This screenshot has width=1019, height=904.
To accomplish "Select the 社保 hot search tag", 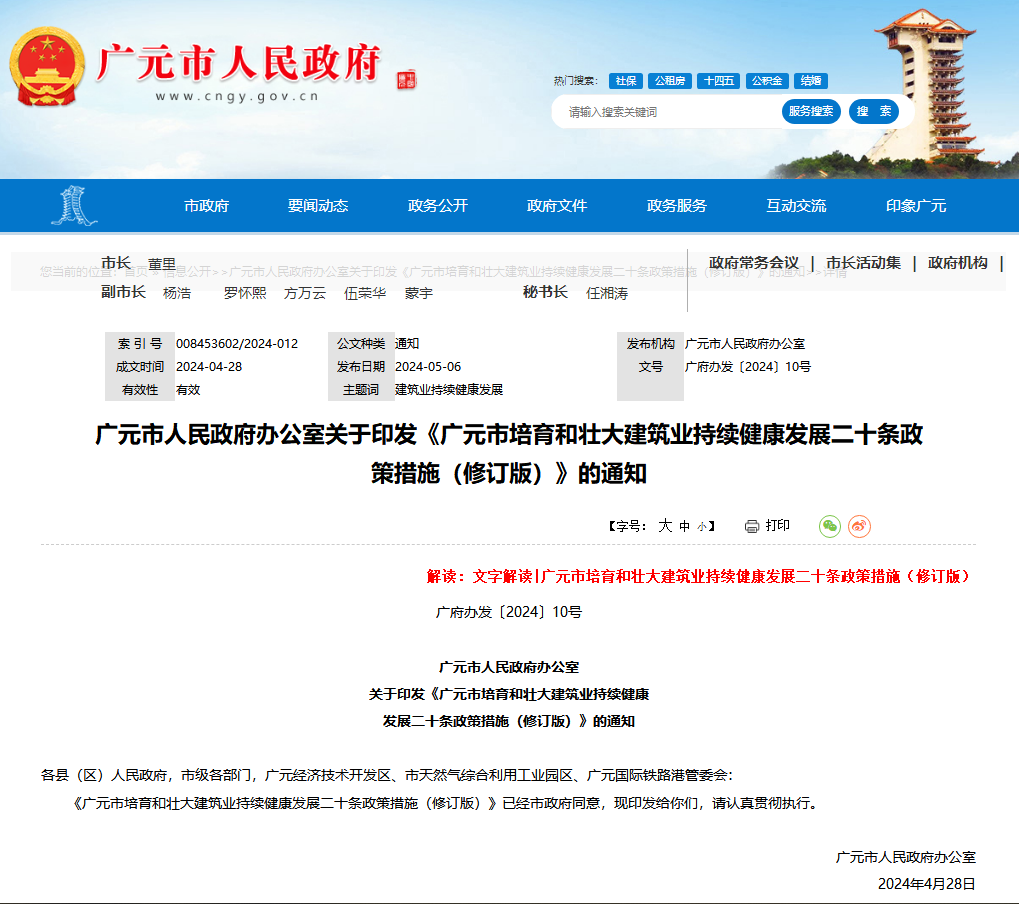I will 626,81.
